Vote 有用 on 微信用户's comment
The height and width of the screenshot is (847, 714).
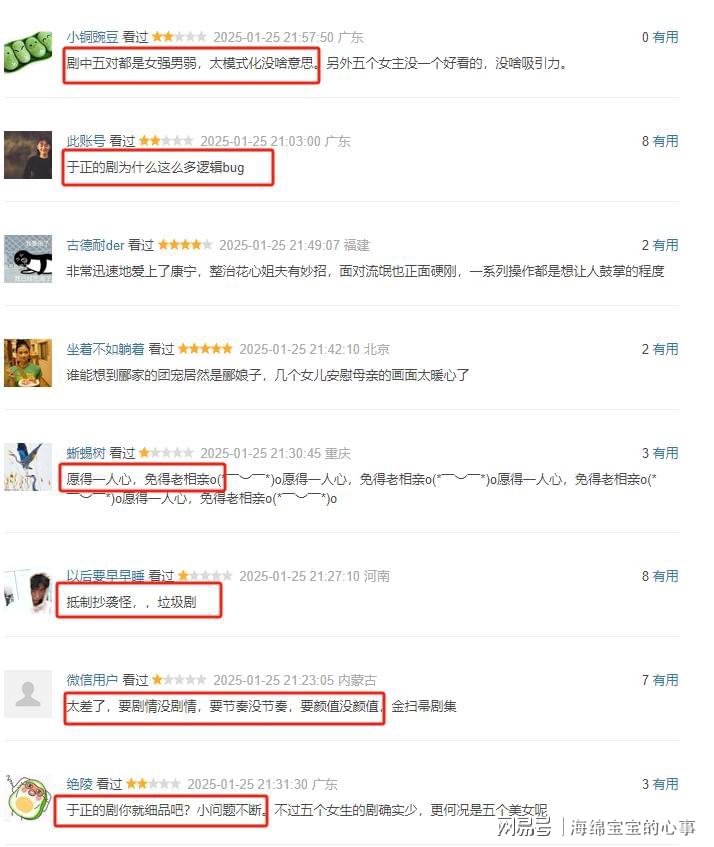pyautogui.click(x=665, y=680)
